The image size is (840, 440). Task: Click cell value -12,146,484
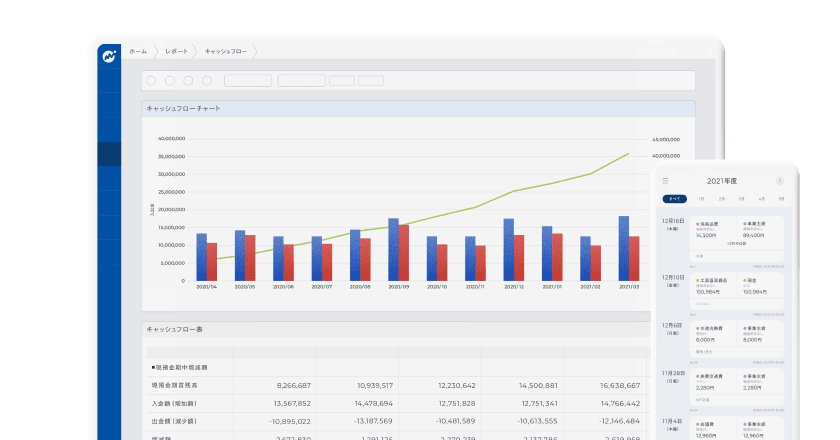click(x=619, y=421)
